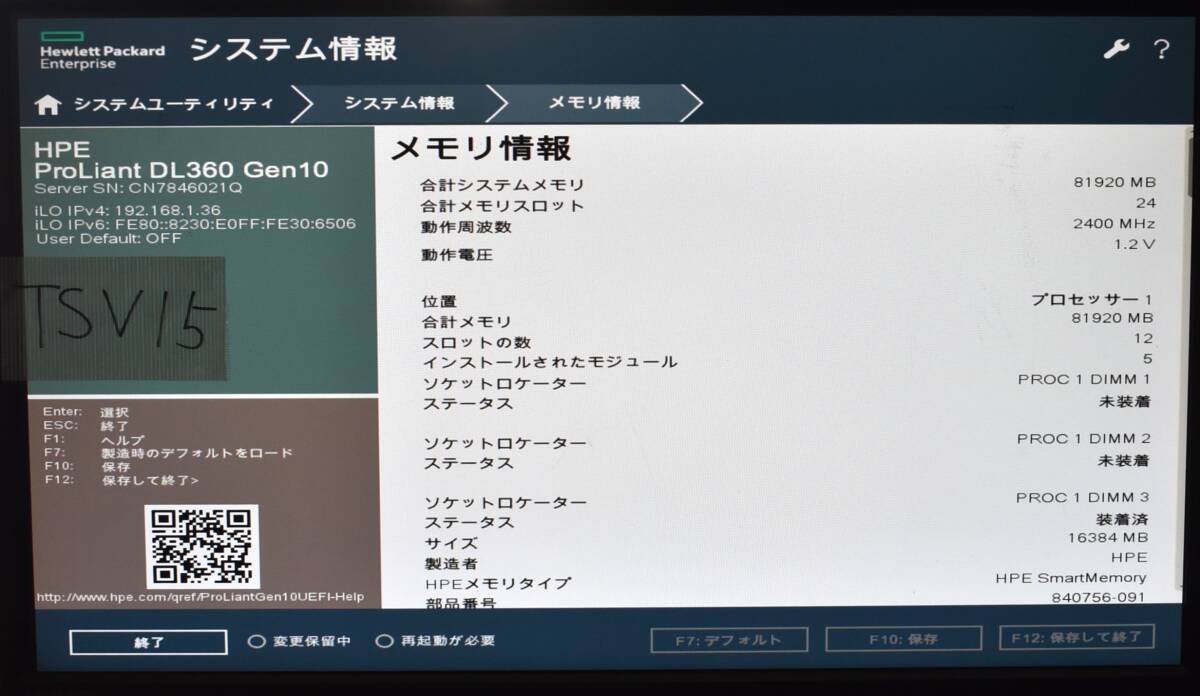Click the 動作周波数 label
This screenshot has height=696, width=1200.
coord(466,228)
